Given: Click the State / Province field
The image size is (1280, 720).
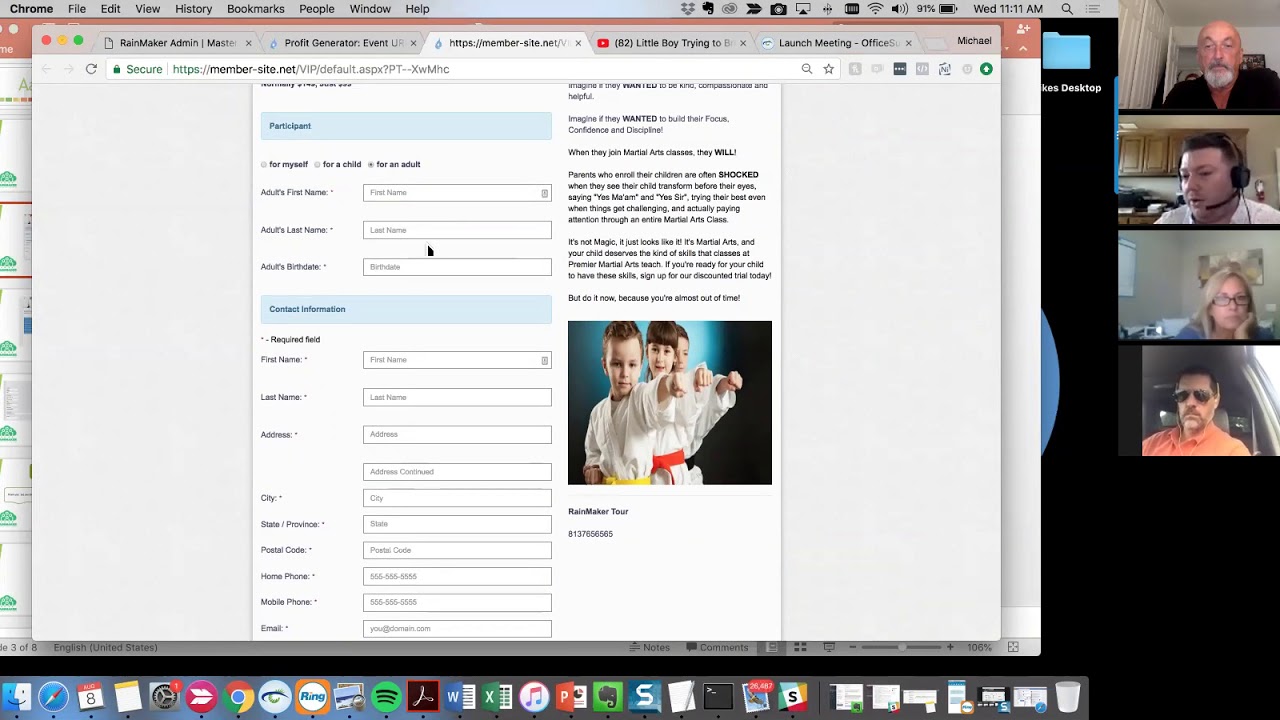Looking at the screenshot, I should coord(457,524).
